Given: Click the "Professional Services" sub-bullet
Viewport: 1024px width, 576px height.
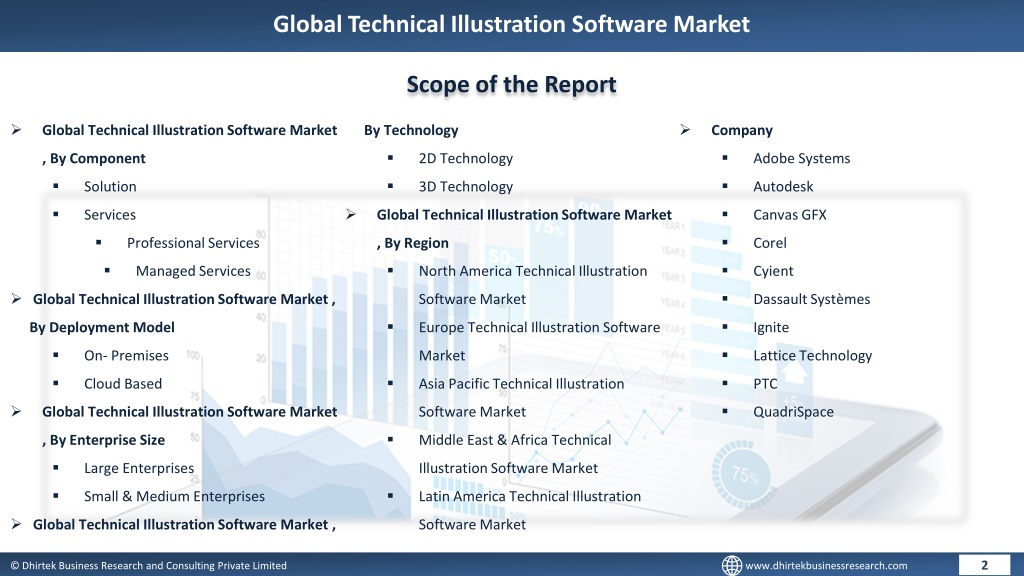Looking at the screenshot, I should (x=193, y=243).
